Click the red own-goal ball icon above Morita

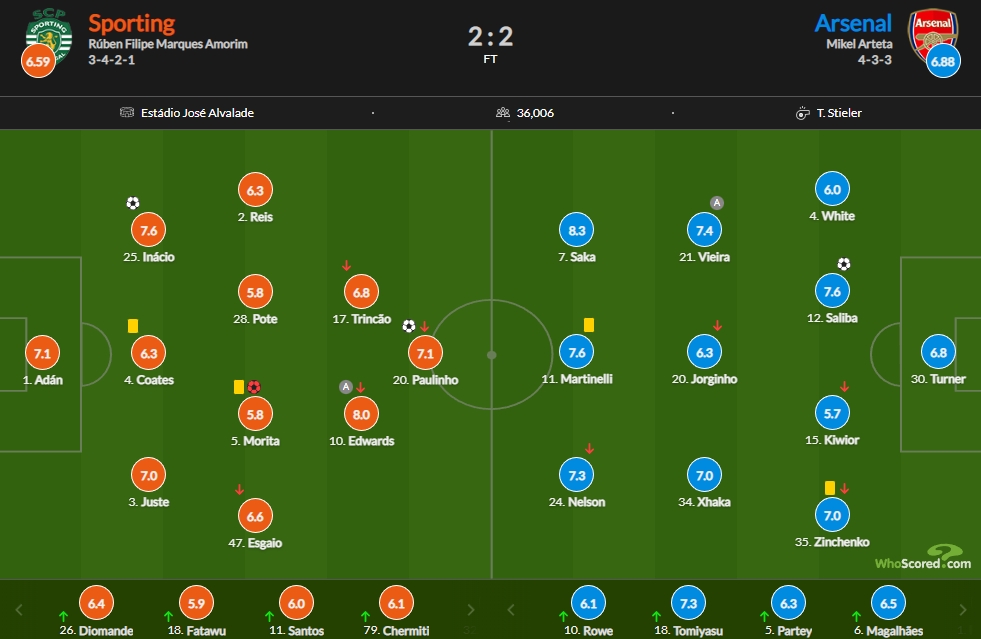pos(253,387)
